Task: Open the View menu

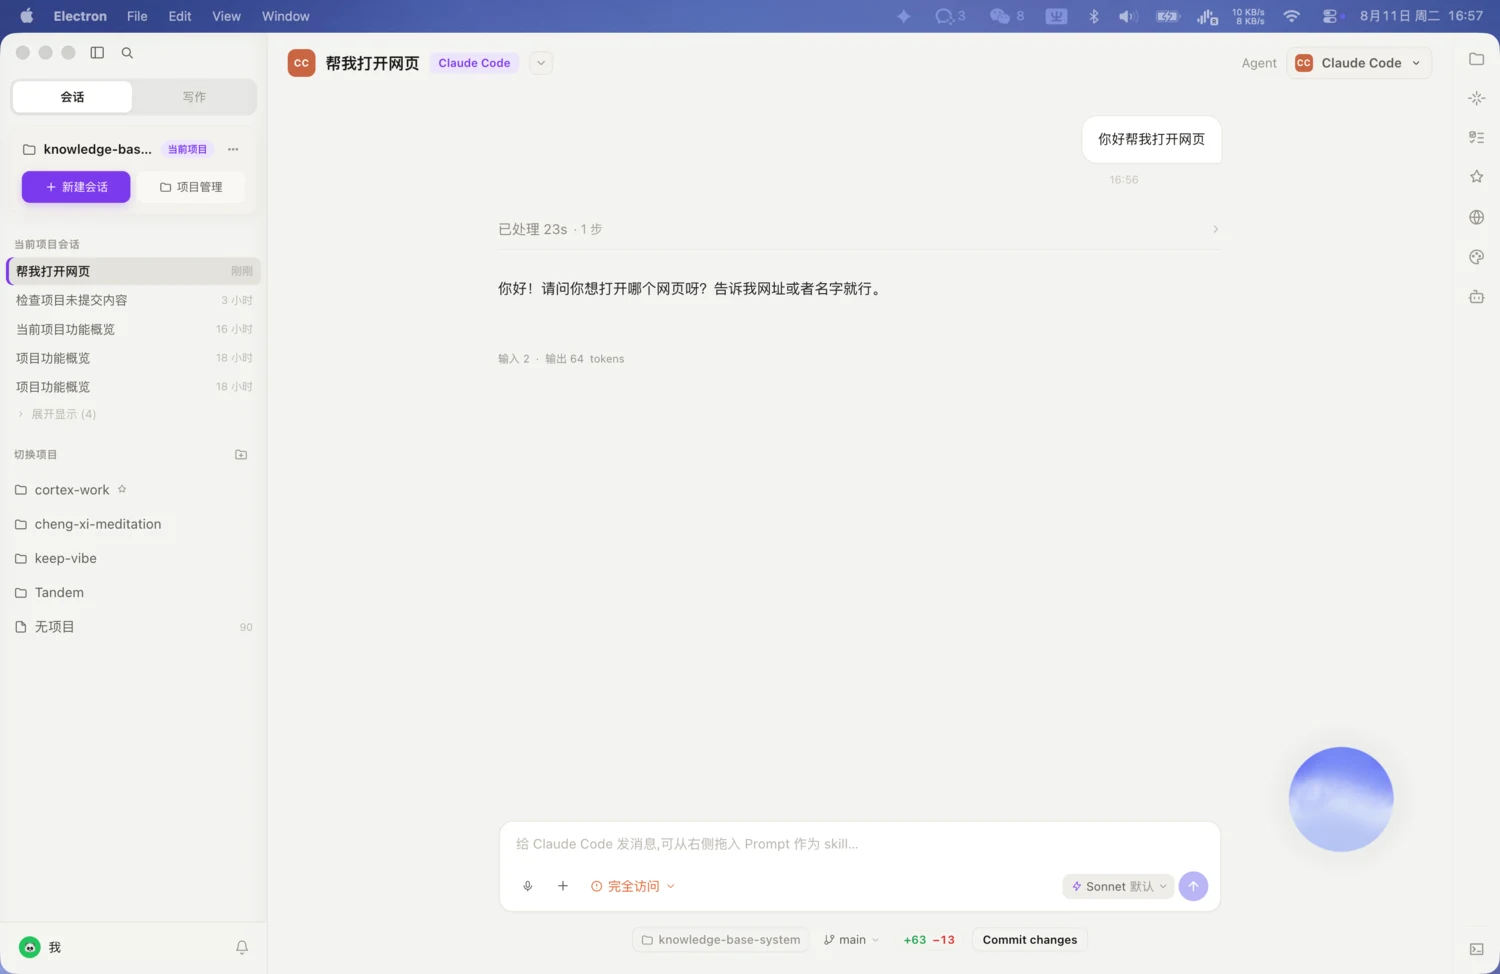Action: [226, 16]
